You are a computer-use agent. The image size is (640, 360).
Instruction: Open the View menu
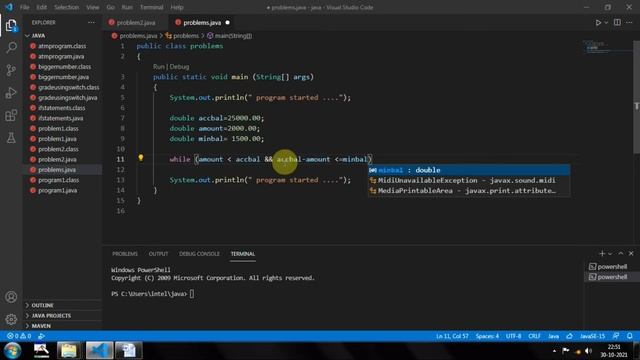coord(93,7)
